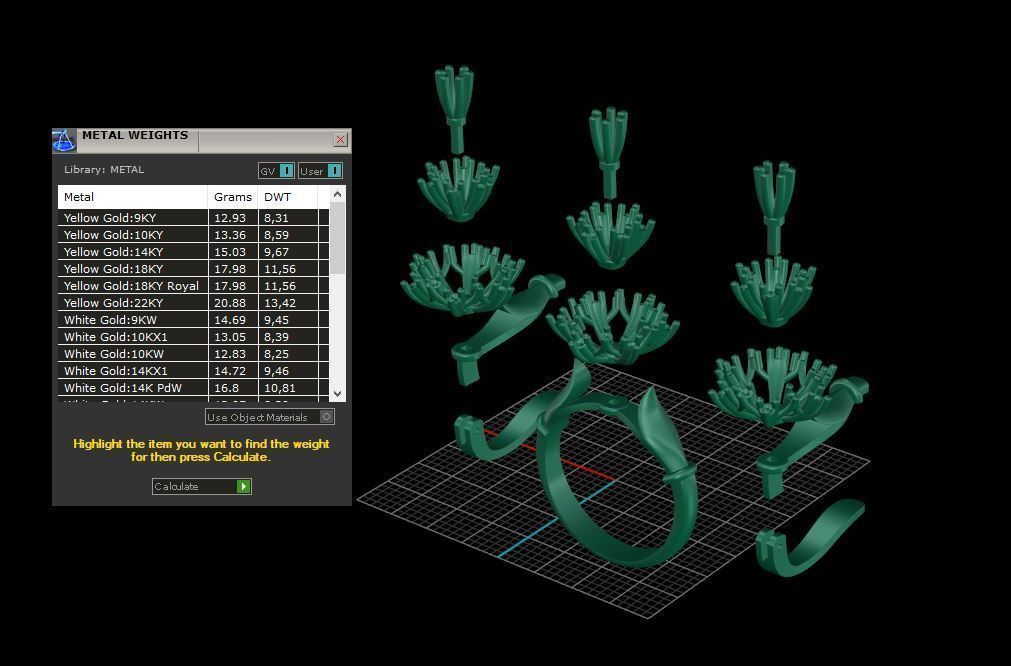The height and width of the screenshot is (666, 1011).
Task: Click the 12.93 grams value
Action: [230, 218]
